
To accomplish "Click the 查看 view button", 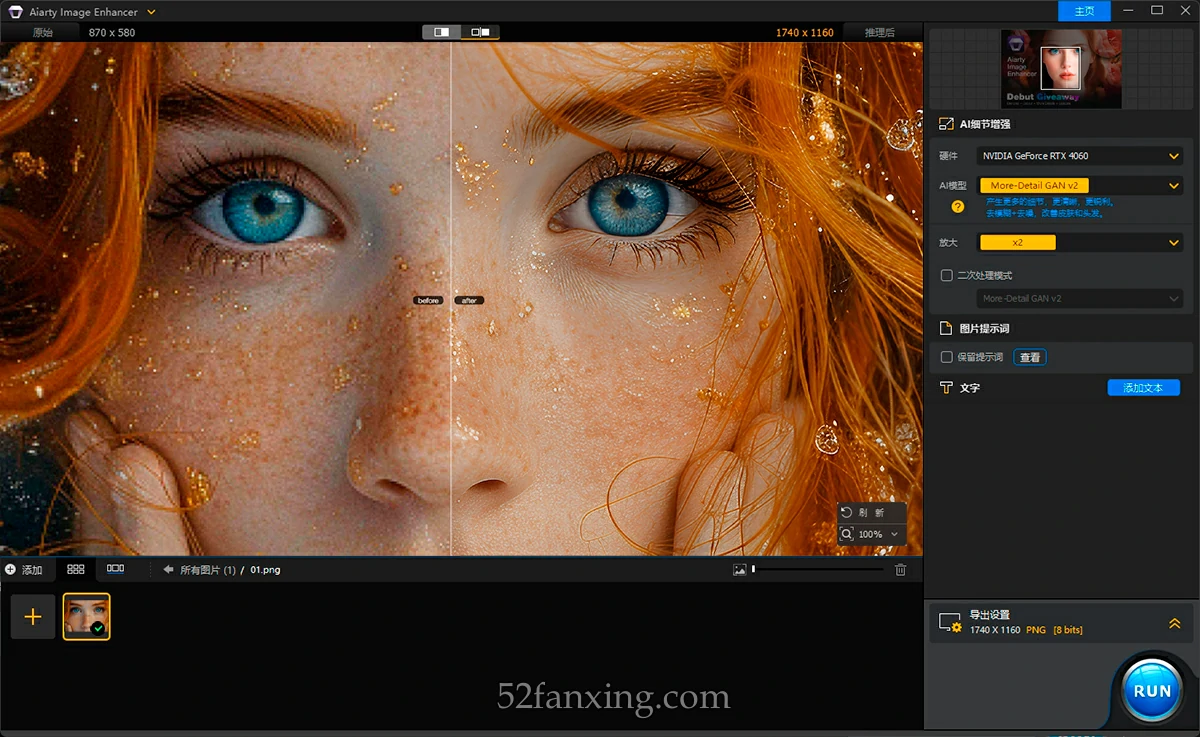I will pos(1030,357).
